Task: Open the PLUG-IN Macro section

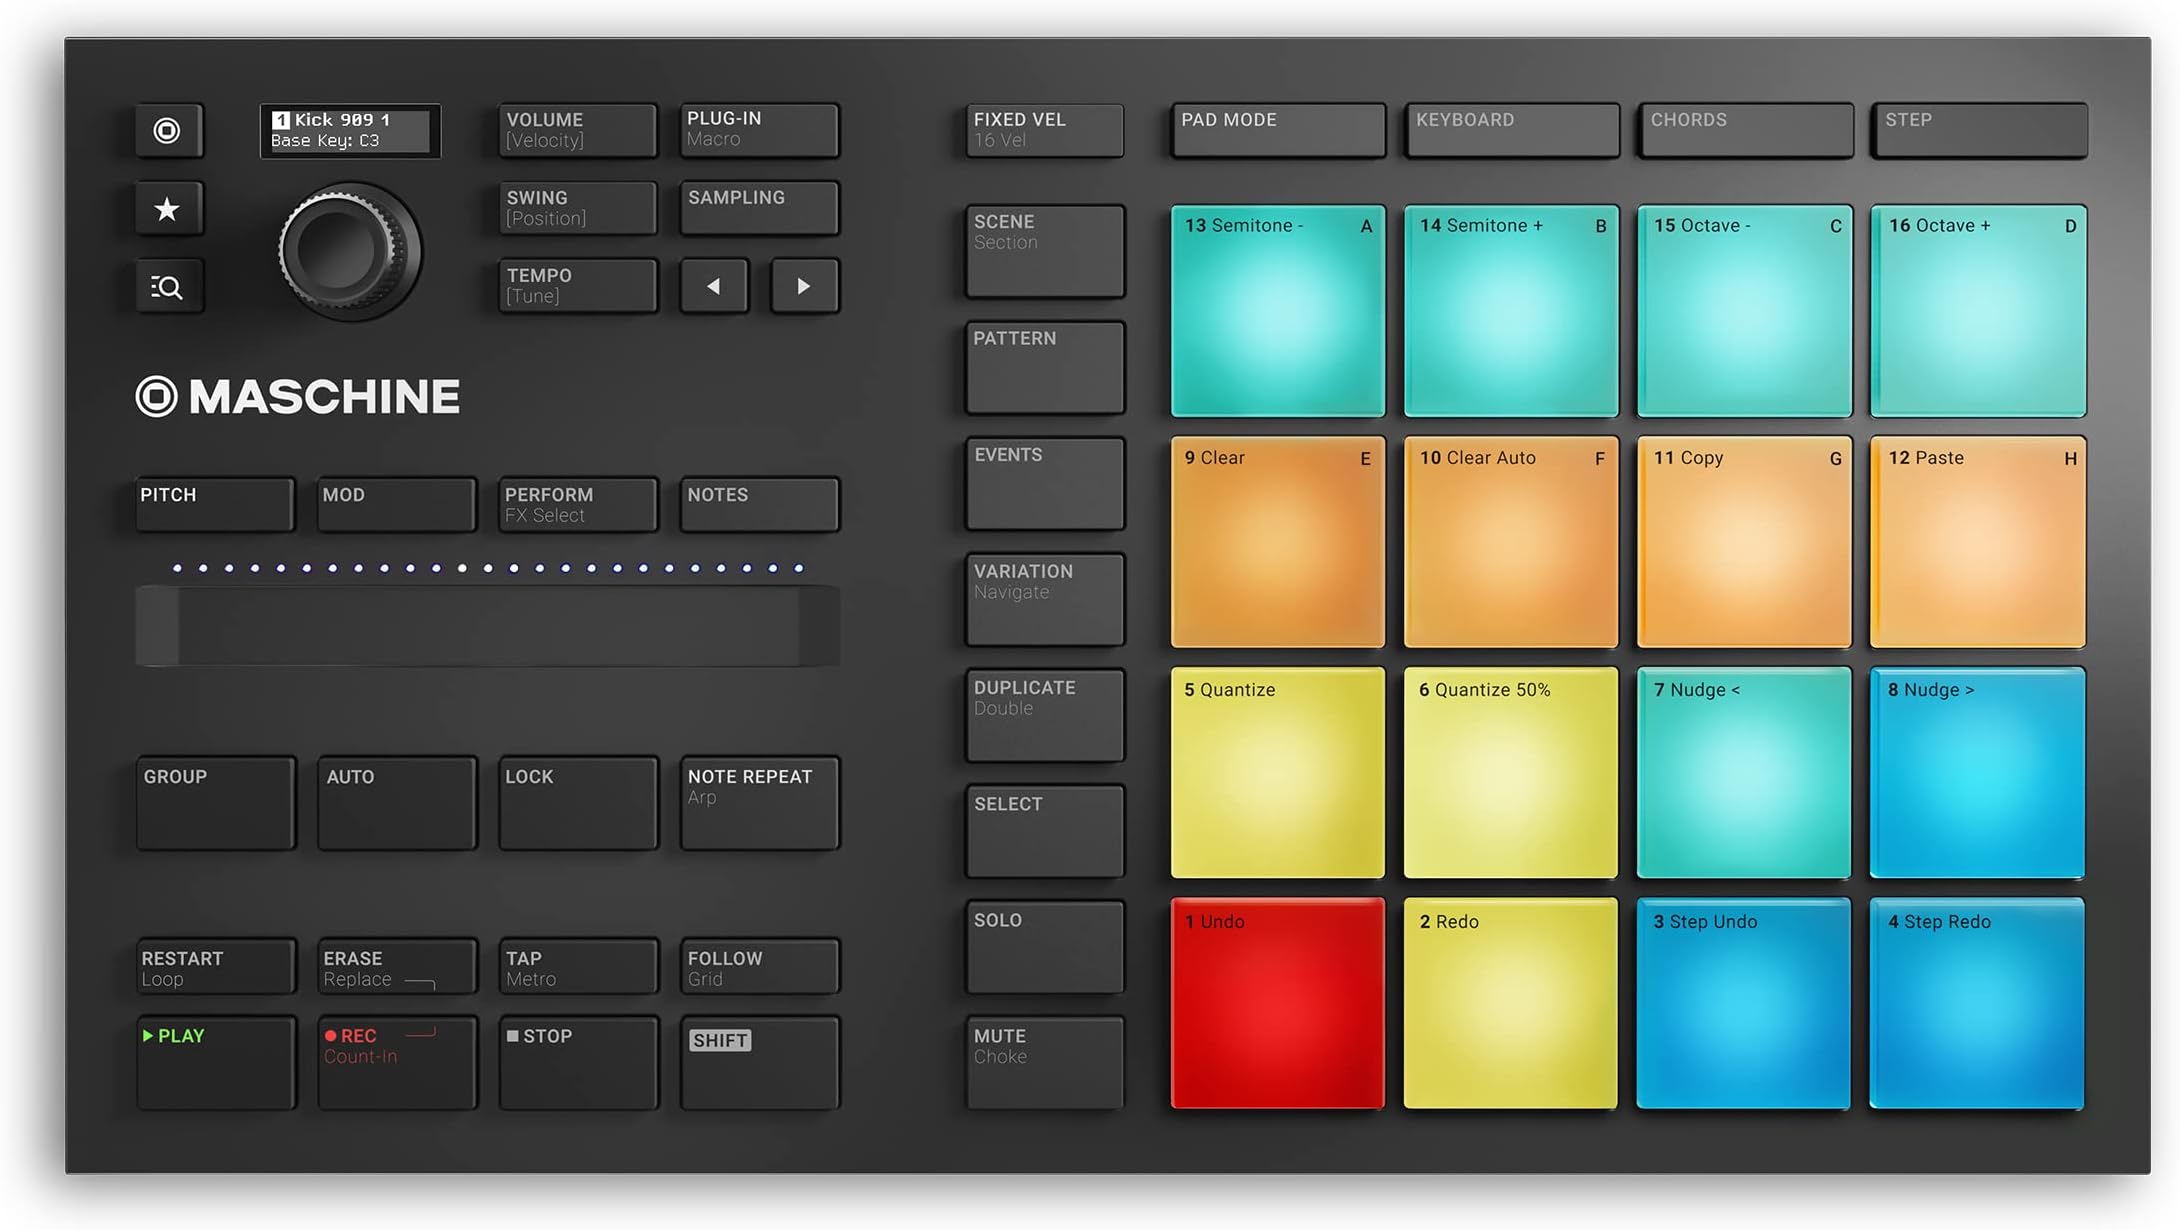Action: click(759, 130)
